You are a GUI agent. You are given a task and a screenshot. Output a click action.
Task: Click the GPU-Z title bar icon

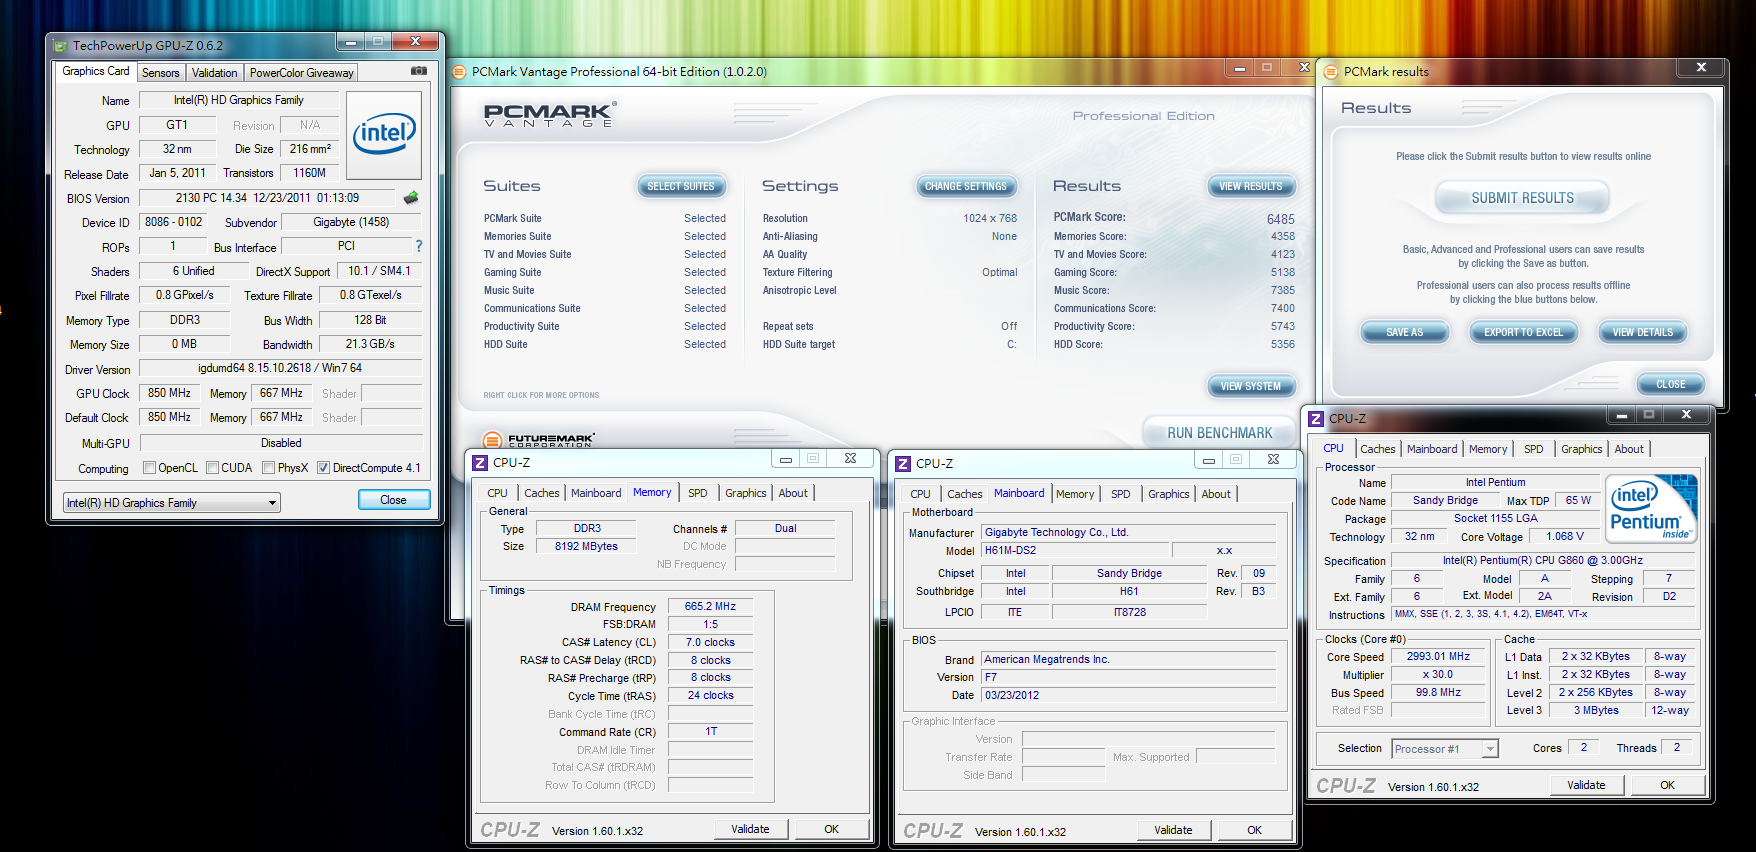60,46
